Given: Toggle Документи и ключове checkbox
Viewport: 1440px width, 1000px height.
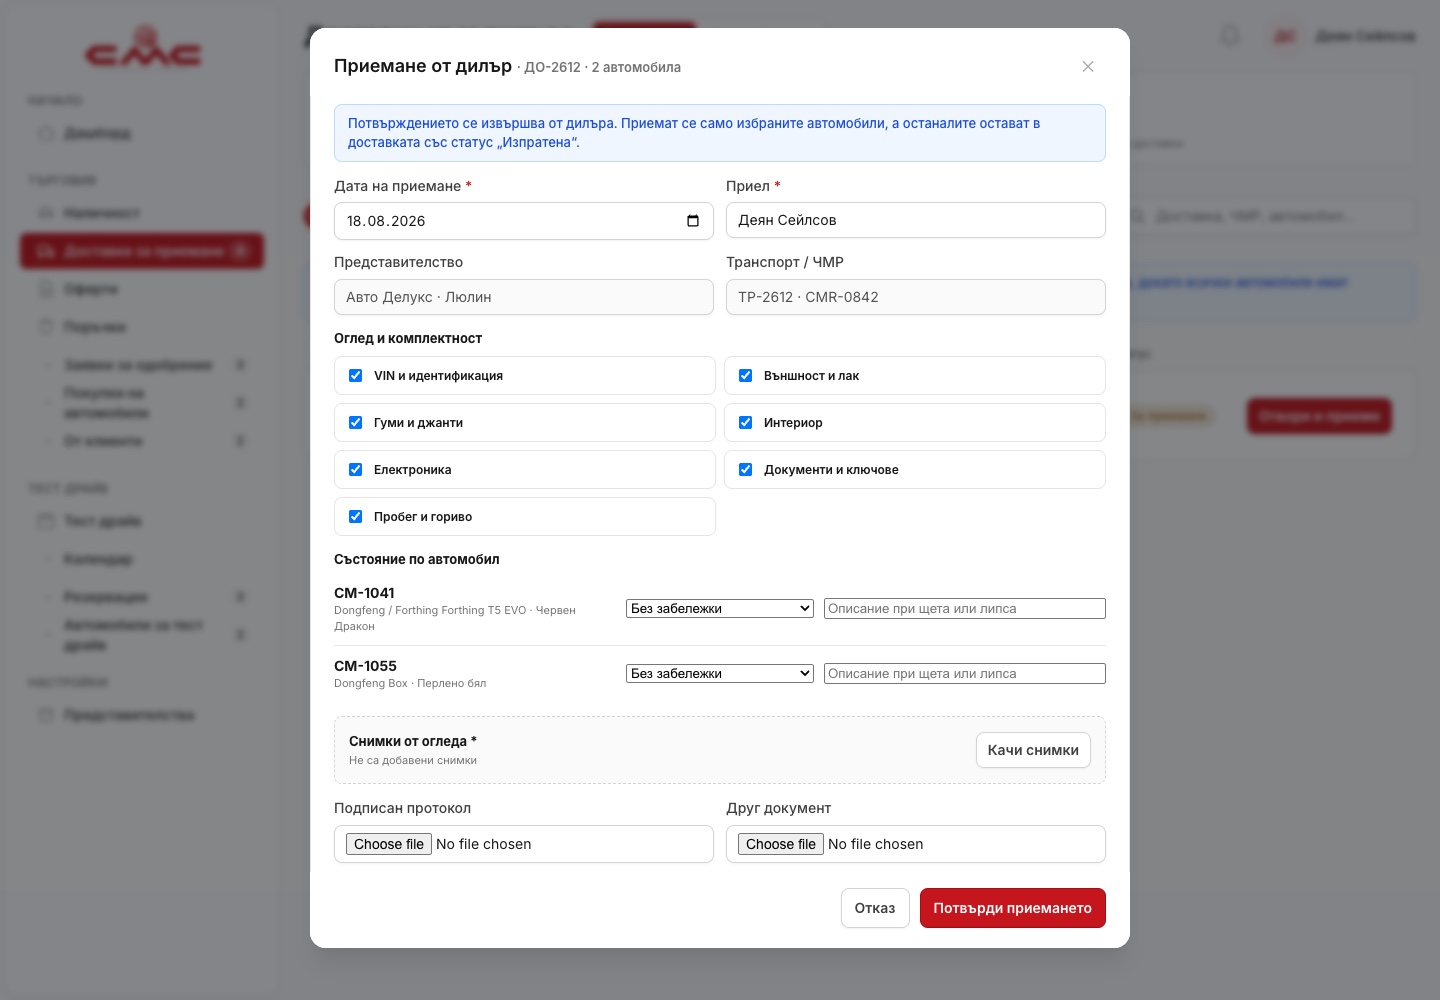Looking at the screenshot, I should click(745, 470).
